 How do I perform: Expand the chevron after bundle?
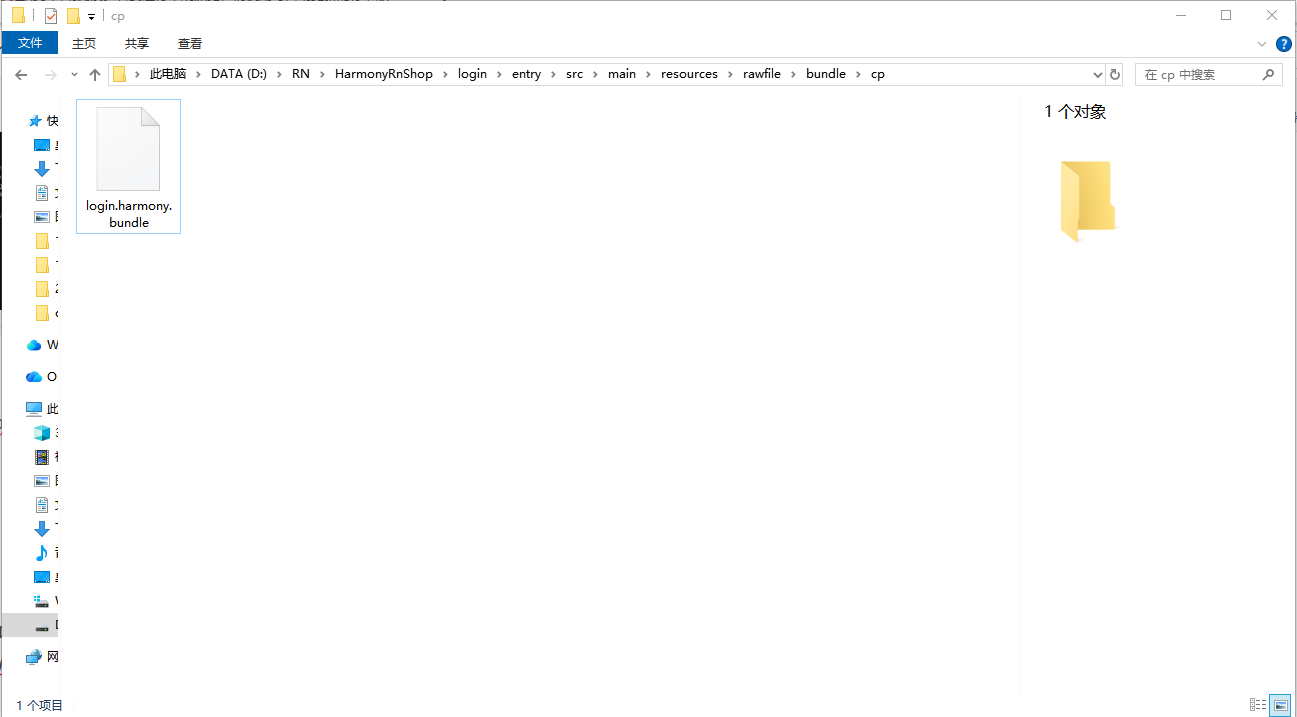tap(858, 74)
